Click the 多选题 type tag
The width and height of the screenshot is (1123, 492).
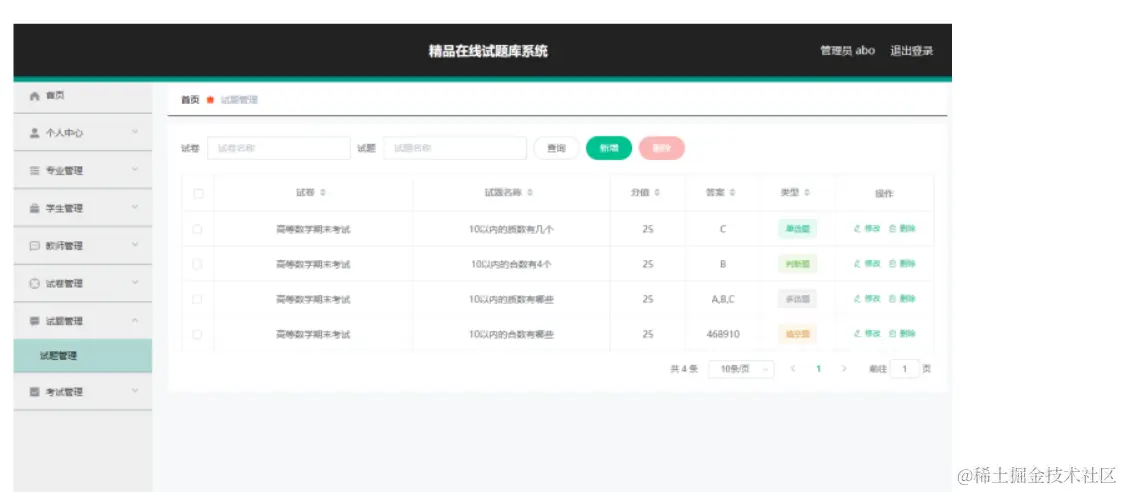pos(797,299)
